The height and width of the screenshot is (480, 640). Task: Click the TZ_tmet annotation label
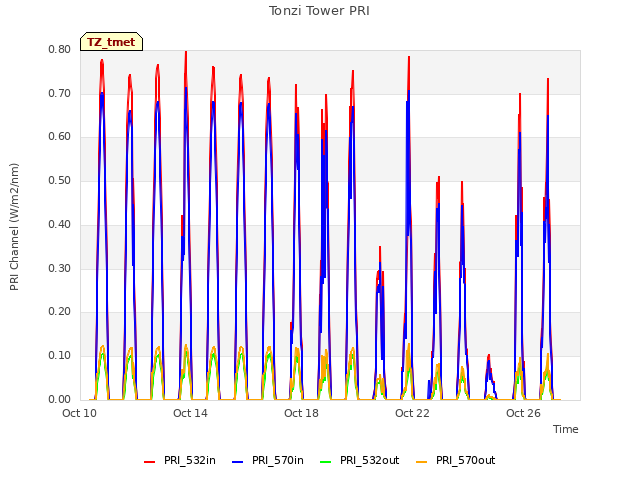[x=111, y=42]
